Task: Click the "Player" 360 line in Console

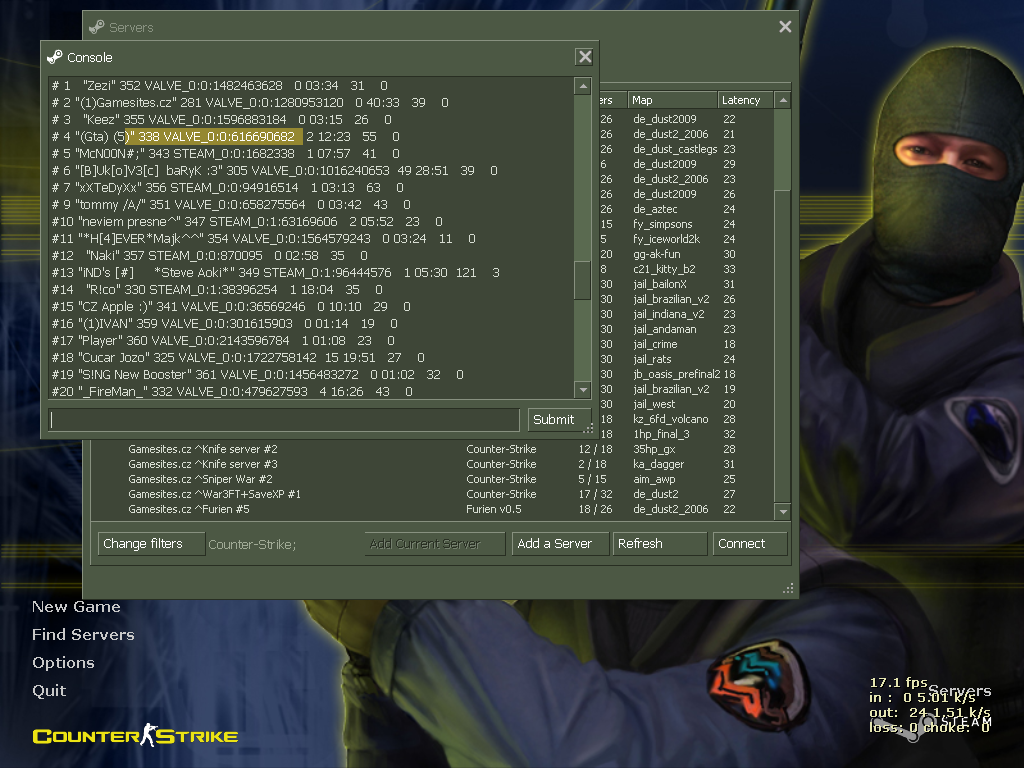Action: pos(223,340)
